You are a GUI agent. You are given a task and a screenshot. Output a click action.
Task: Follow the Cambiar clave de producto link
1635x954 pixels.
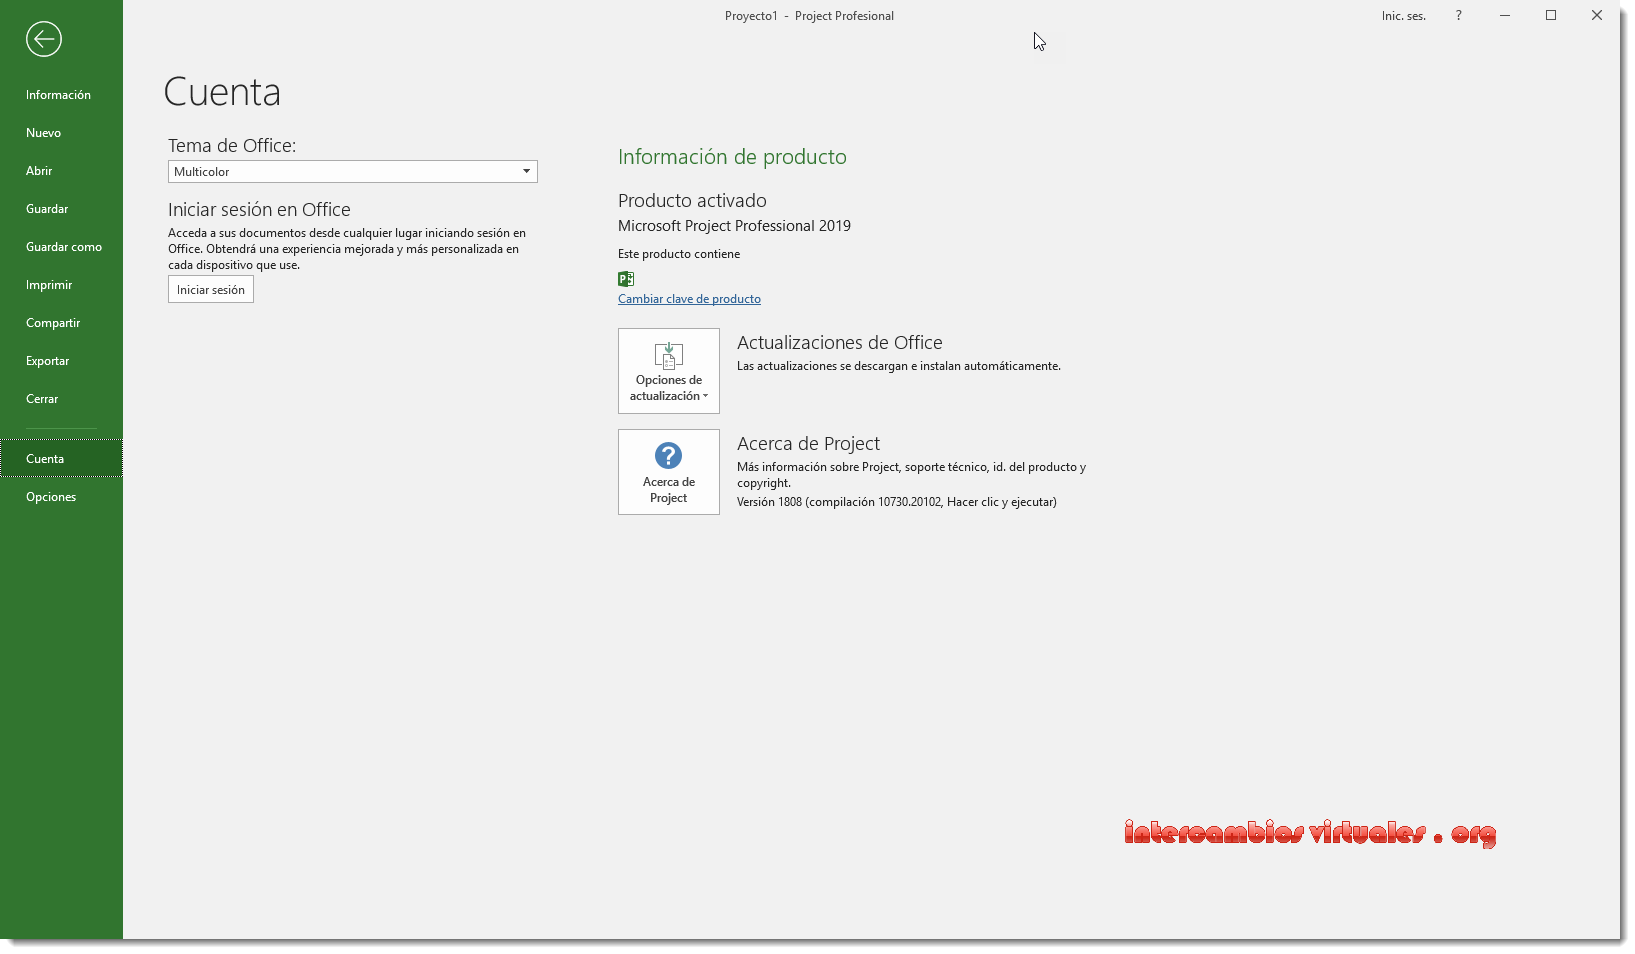pyautogui.click(x=689, y=299)
